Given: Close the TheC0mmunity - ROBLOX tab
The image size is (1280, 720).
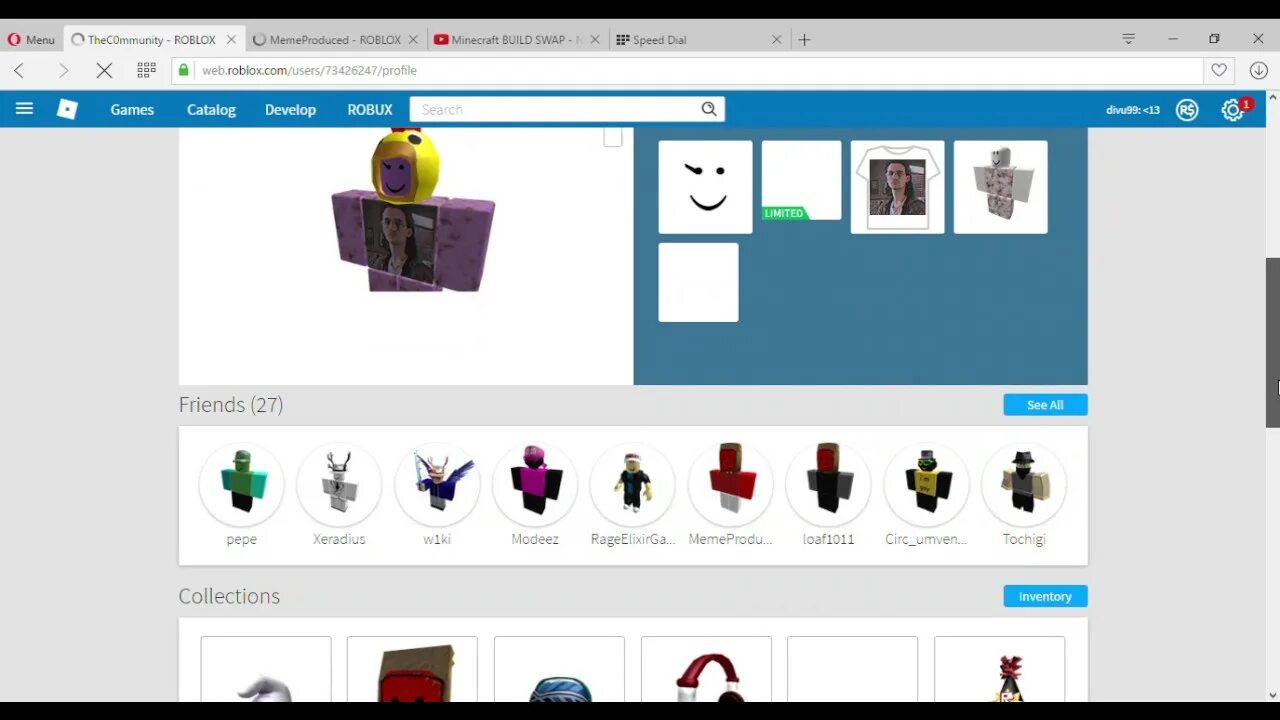Looking at the screenshot, I should 231,40.
